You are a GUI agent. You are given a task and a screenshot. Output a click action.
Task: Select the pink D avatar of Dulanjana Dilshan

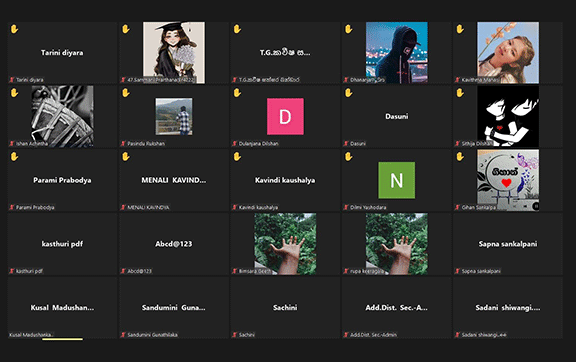pyautogui.click(x=285, y=117)
